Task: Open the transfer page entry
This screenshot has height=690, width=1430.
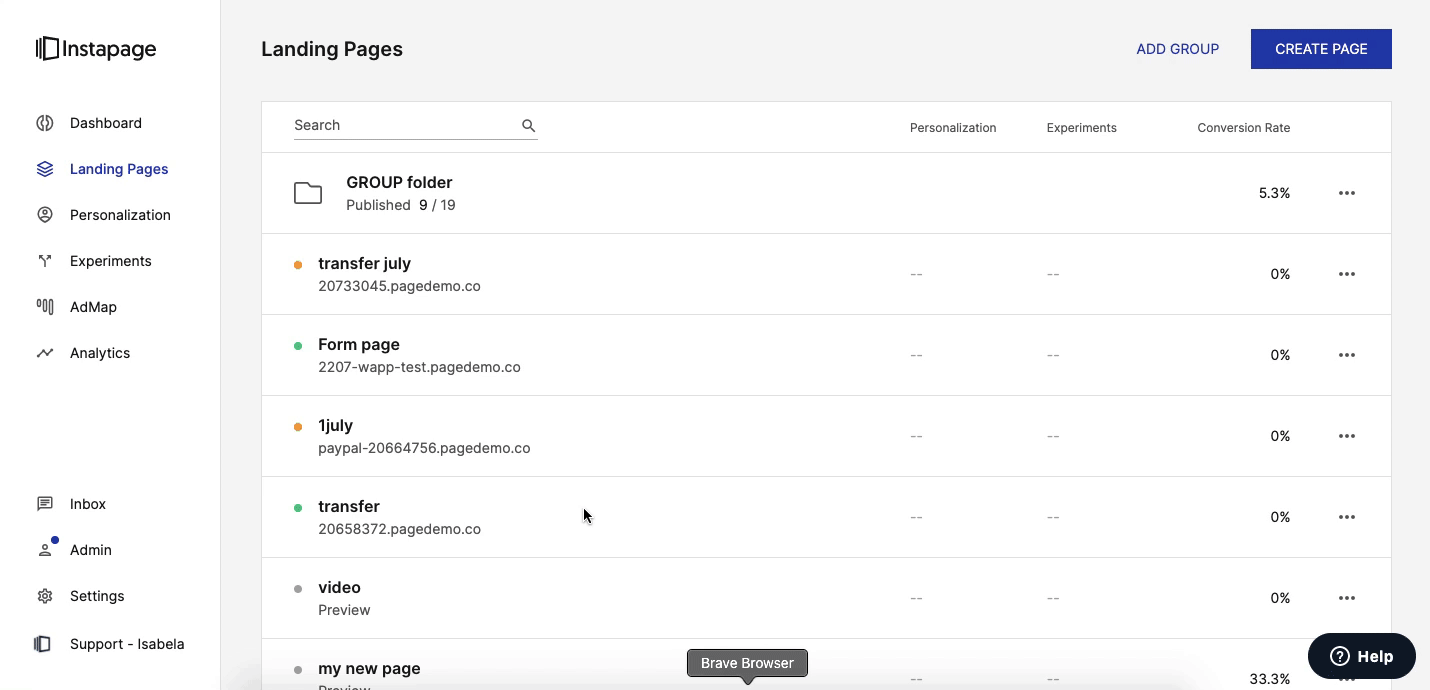Action: (349, 506)
